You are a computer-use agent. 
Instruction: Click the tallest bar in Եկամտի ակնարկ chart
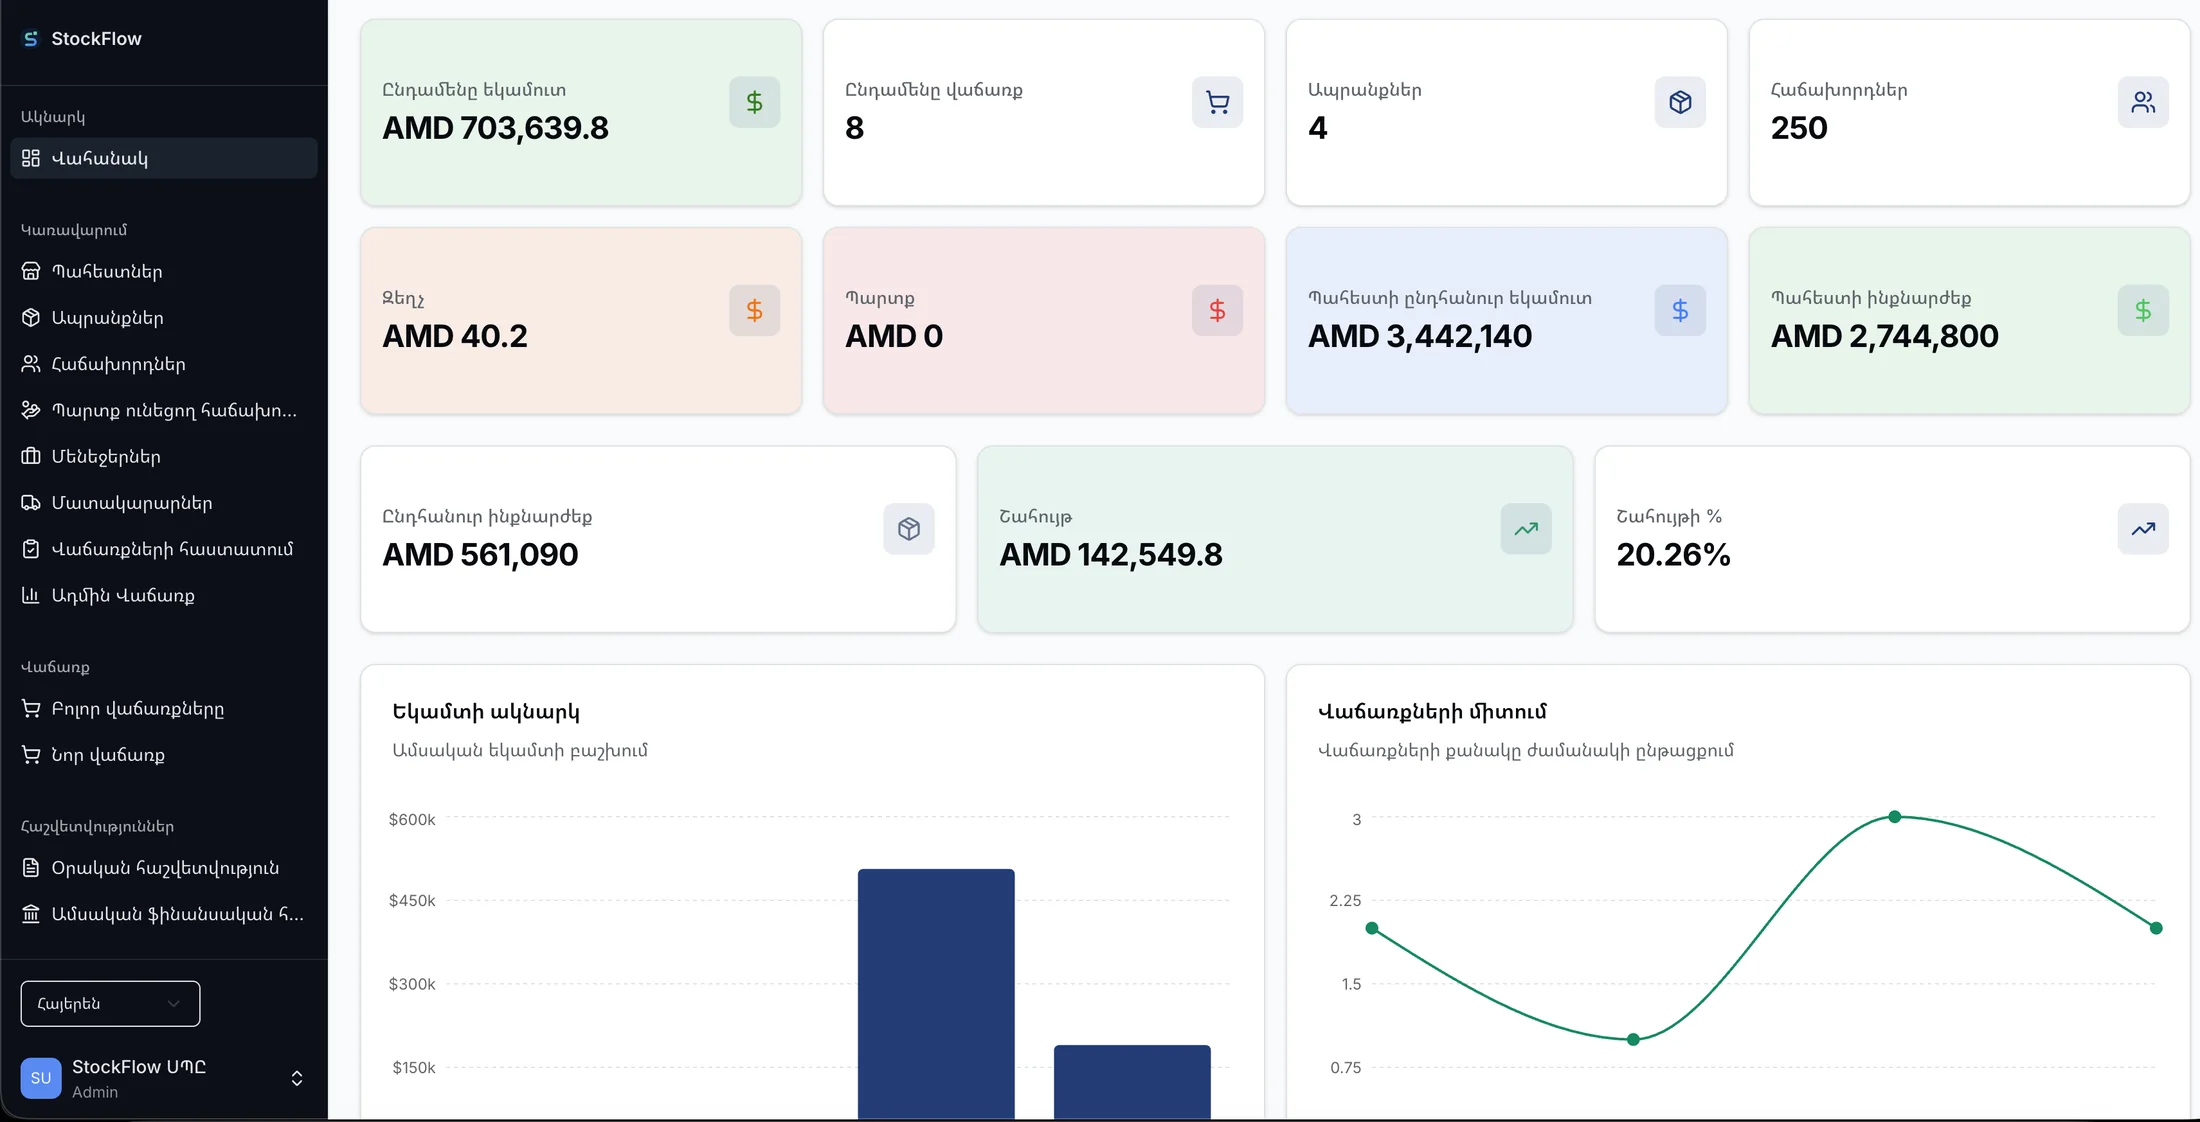click(936, 994)
